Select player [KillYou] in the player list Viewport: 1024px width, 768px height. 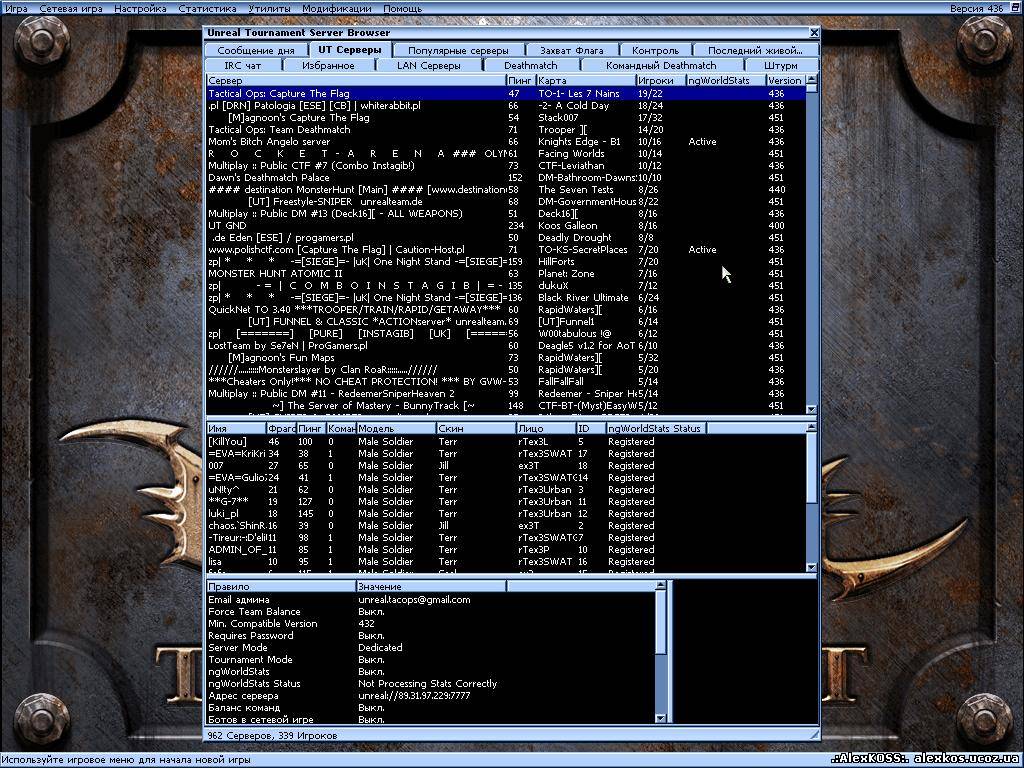(506, 441)
